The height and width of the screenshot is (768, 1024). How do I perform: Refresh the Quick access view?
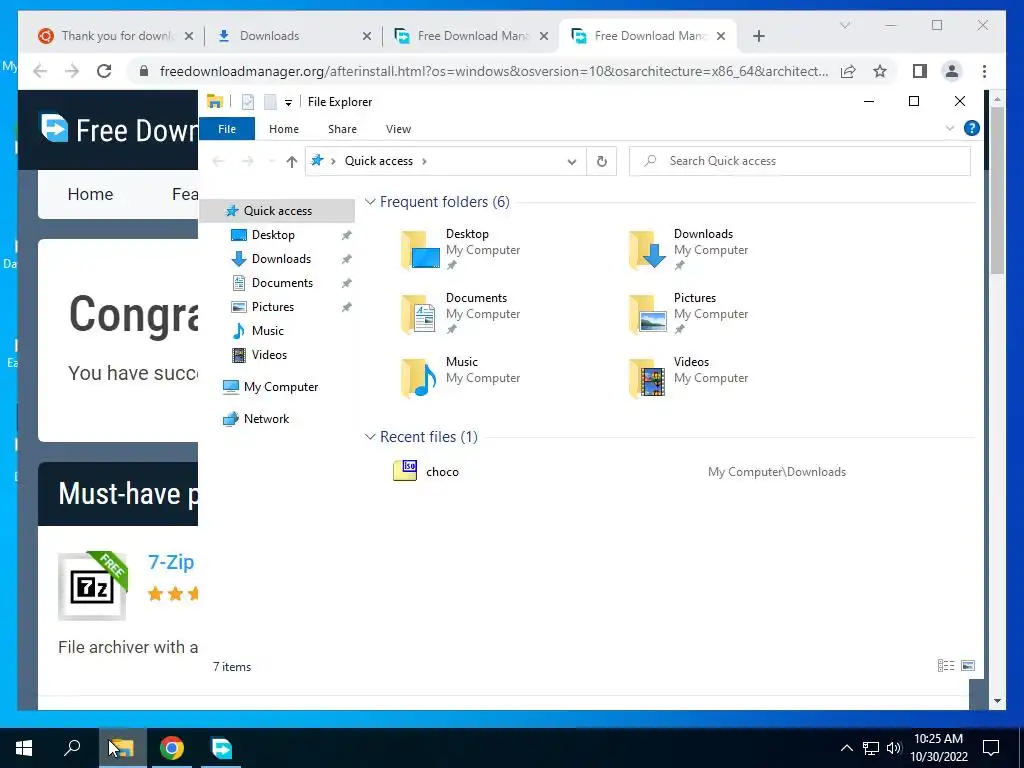click(x=601, y=161)
